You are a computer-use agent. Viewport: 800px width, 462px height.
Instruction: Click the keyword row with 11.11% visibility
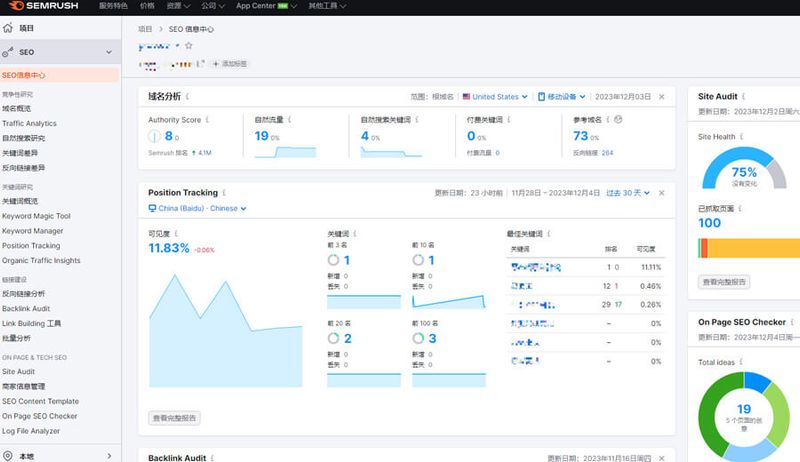586,267
